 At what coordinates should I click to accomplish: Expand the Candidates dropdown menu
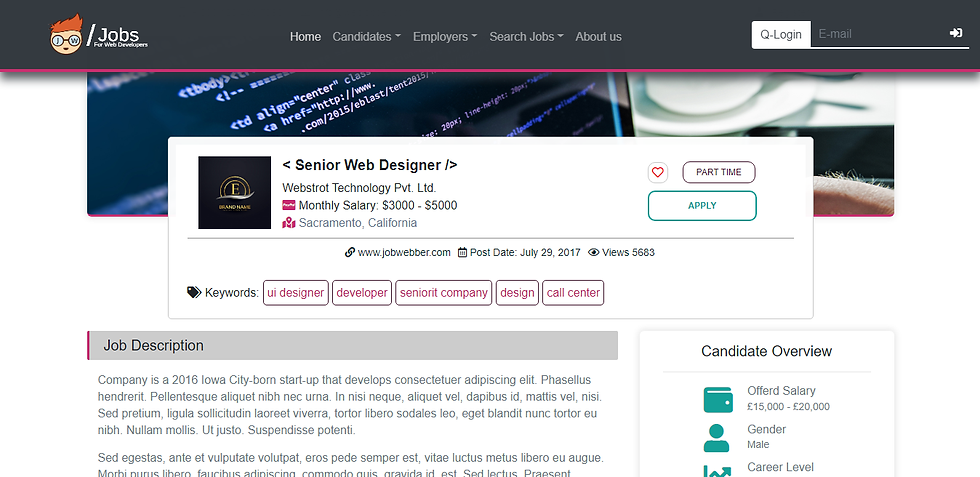367,37
